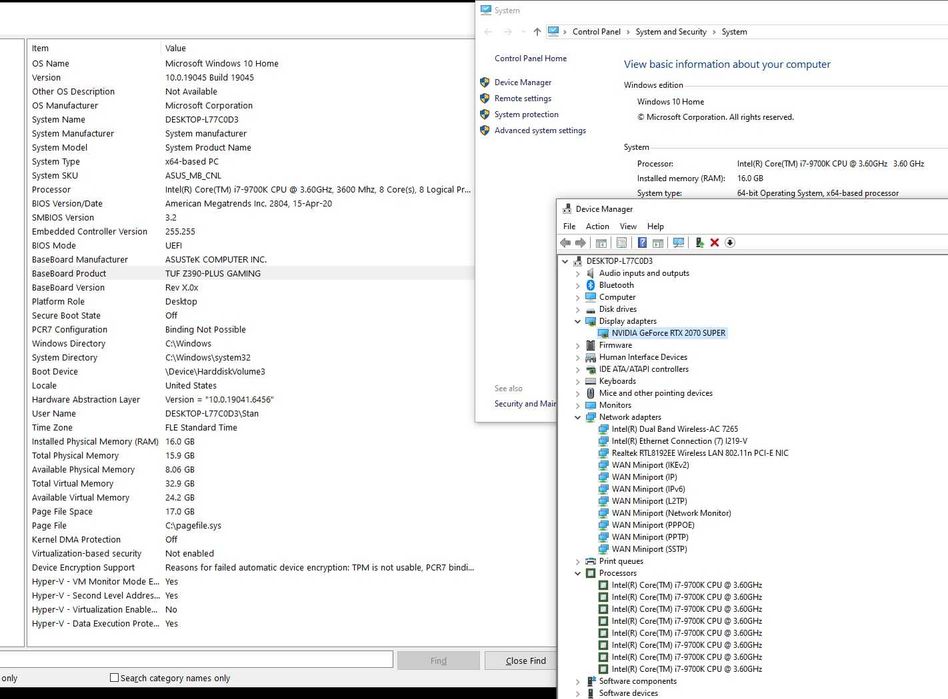Click the computer icon in System address bar
This screenshot has height=699, width=948.
(553, 31)
